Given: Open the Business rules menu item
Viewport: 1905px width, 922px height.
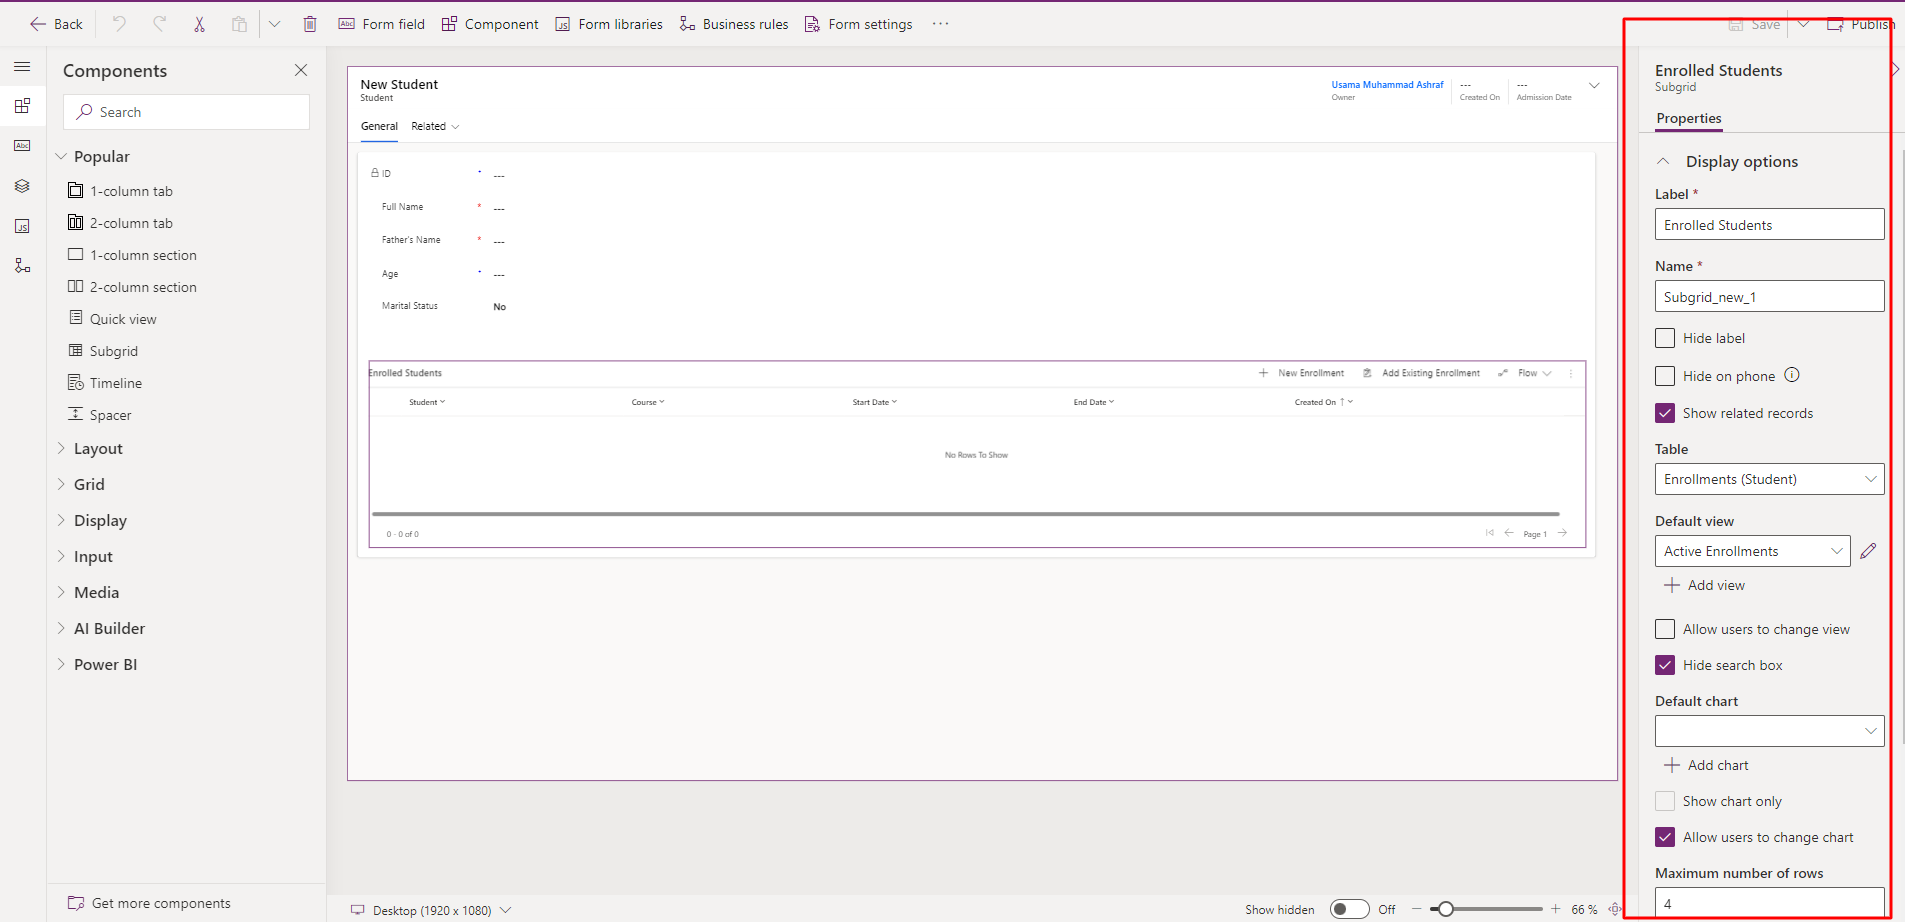Looking at the screenshot, I should [734, 24].
